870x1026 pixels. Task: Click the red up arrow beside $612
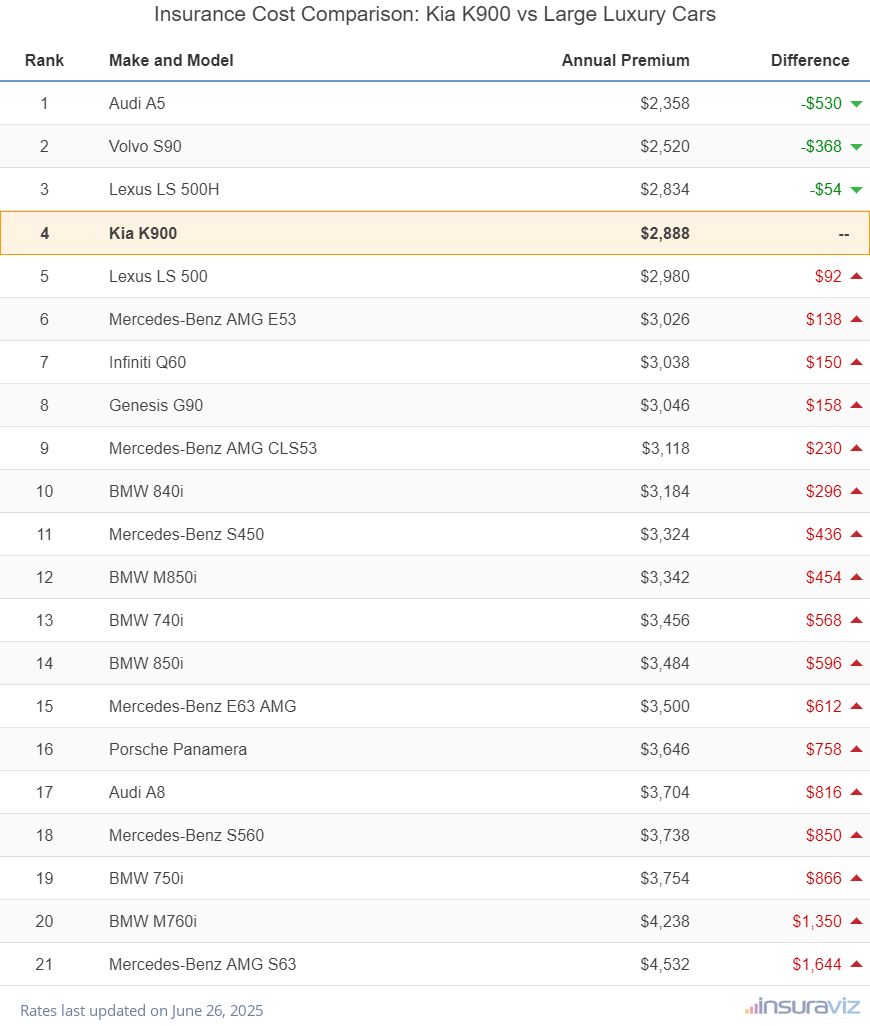pyautogui.click(x=856, y=706)
